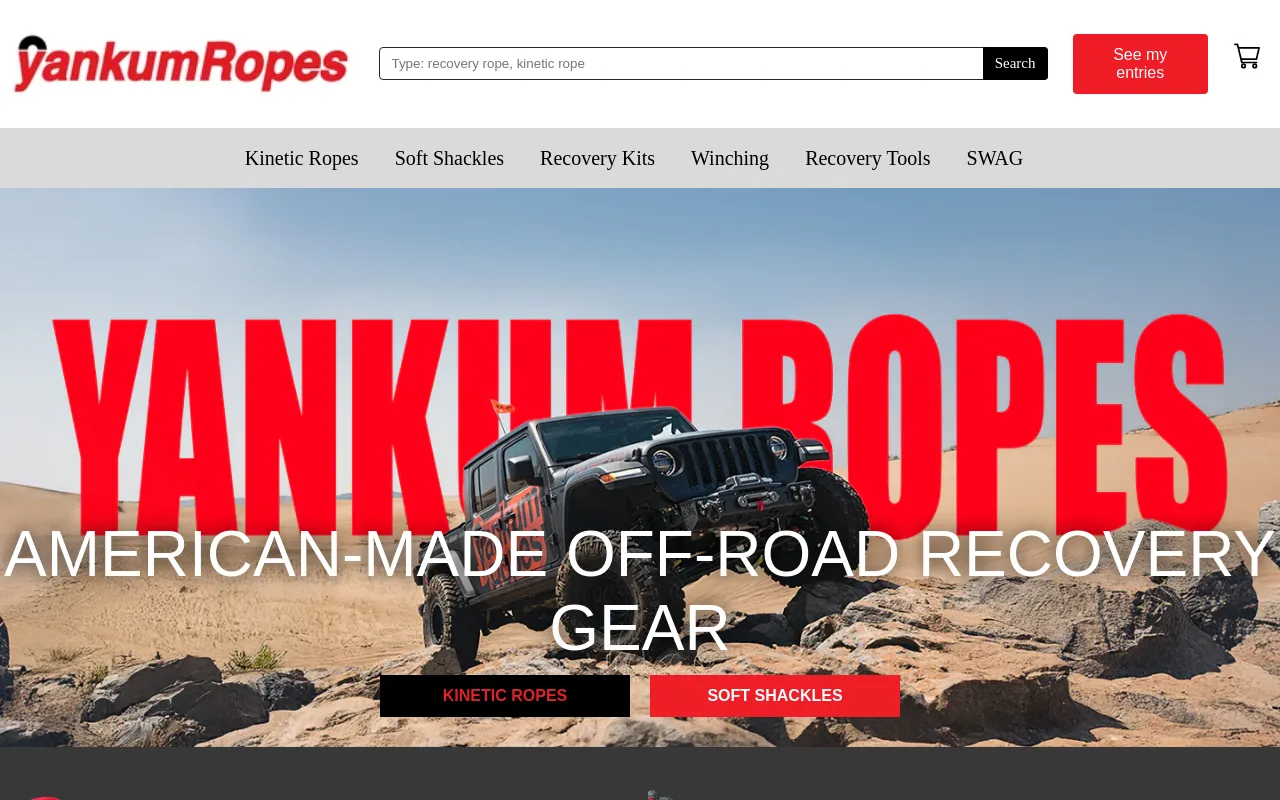This screenshot has height=800, width=1280.
Task: Open the Recovery Kits nav item
Action: point(597,158)
